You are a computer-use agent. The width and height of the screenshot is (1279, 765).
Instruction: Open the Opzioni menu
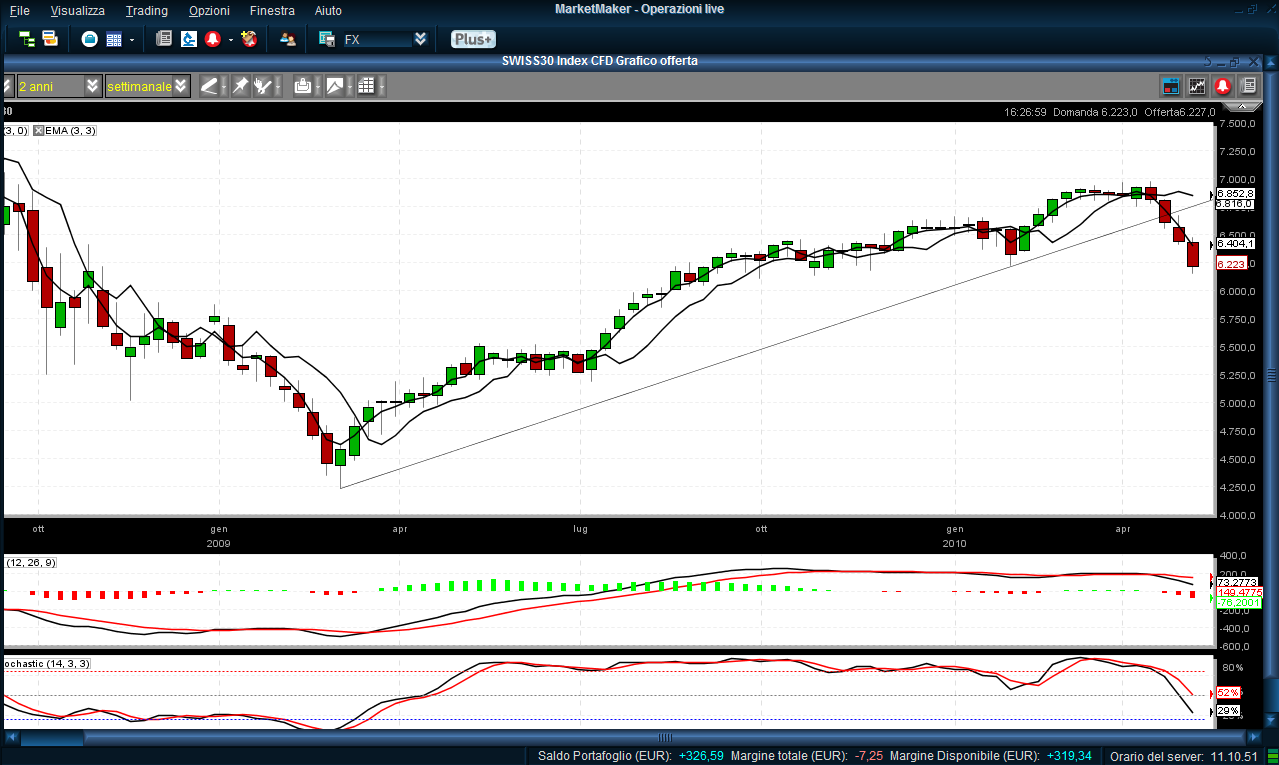(209, 10)
